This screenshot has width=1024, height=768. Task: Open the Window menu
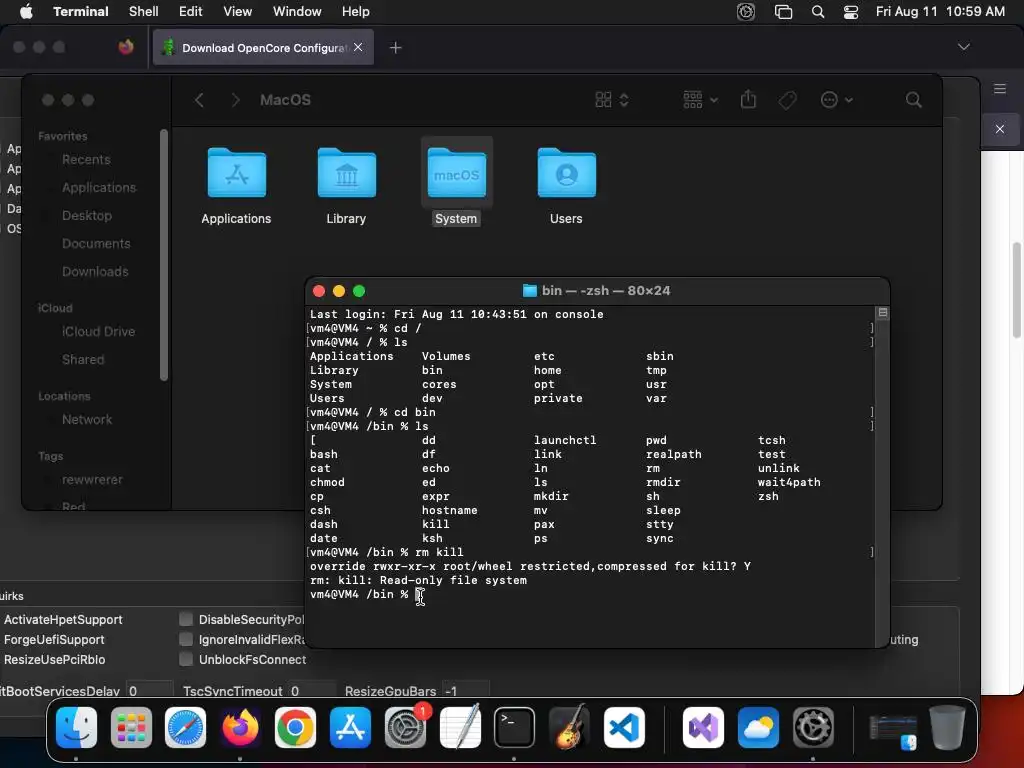point(297,11)
